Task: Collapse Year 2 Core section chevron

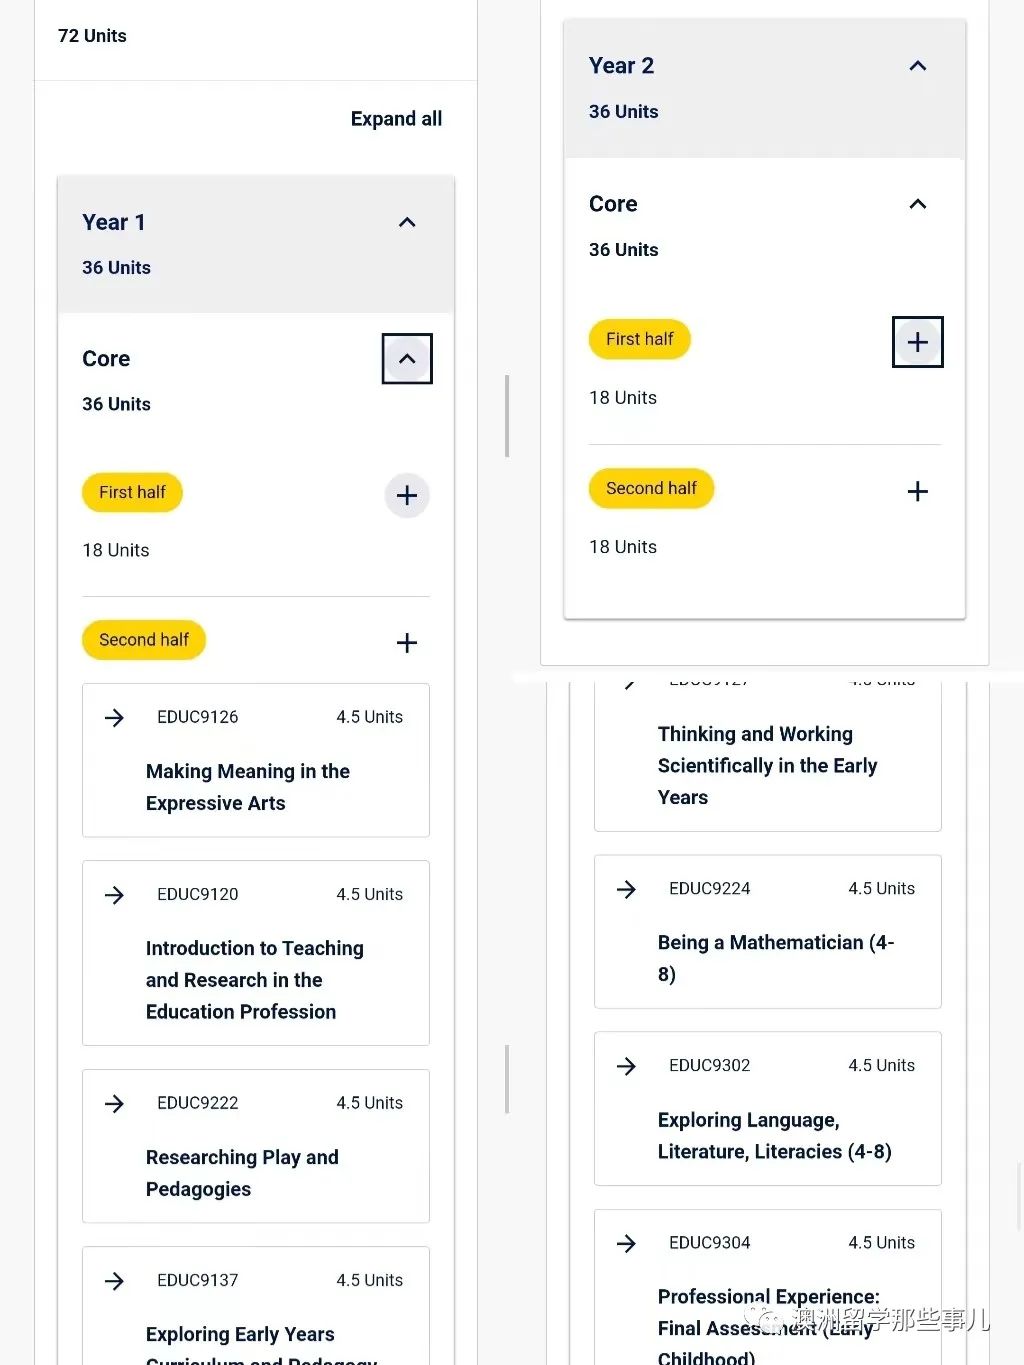Action: tap(918, 204)
